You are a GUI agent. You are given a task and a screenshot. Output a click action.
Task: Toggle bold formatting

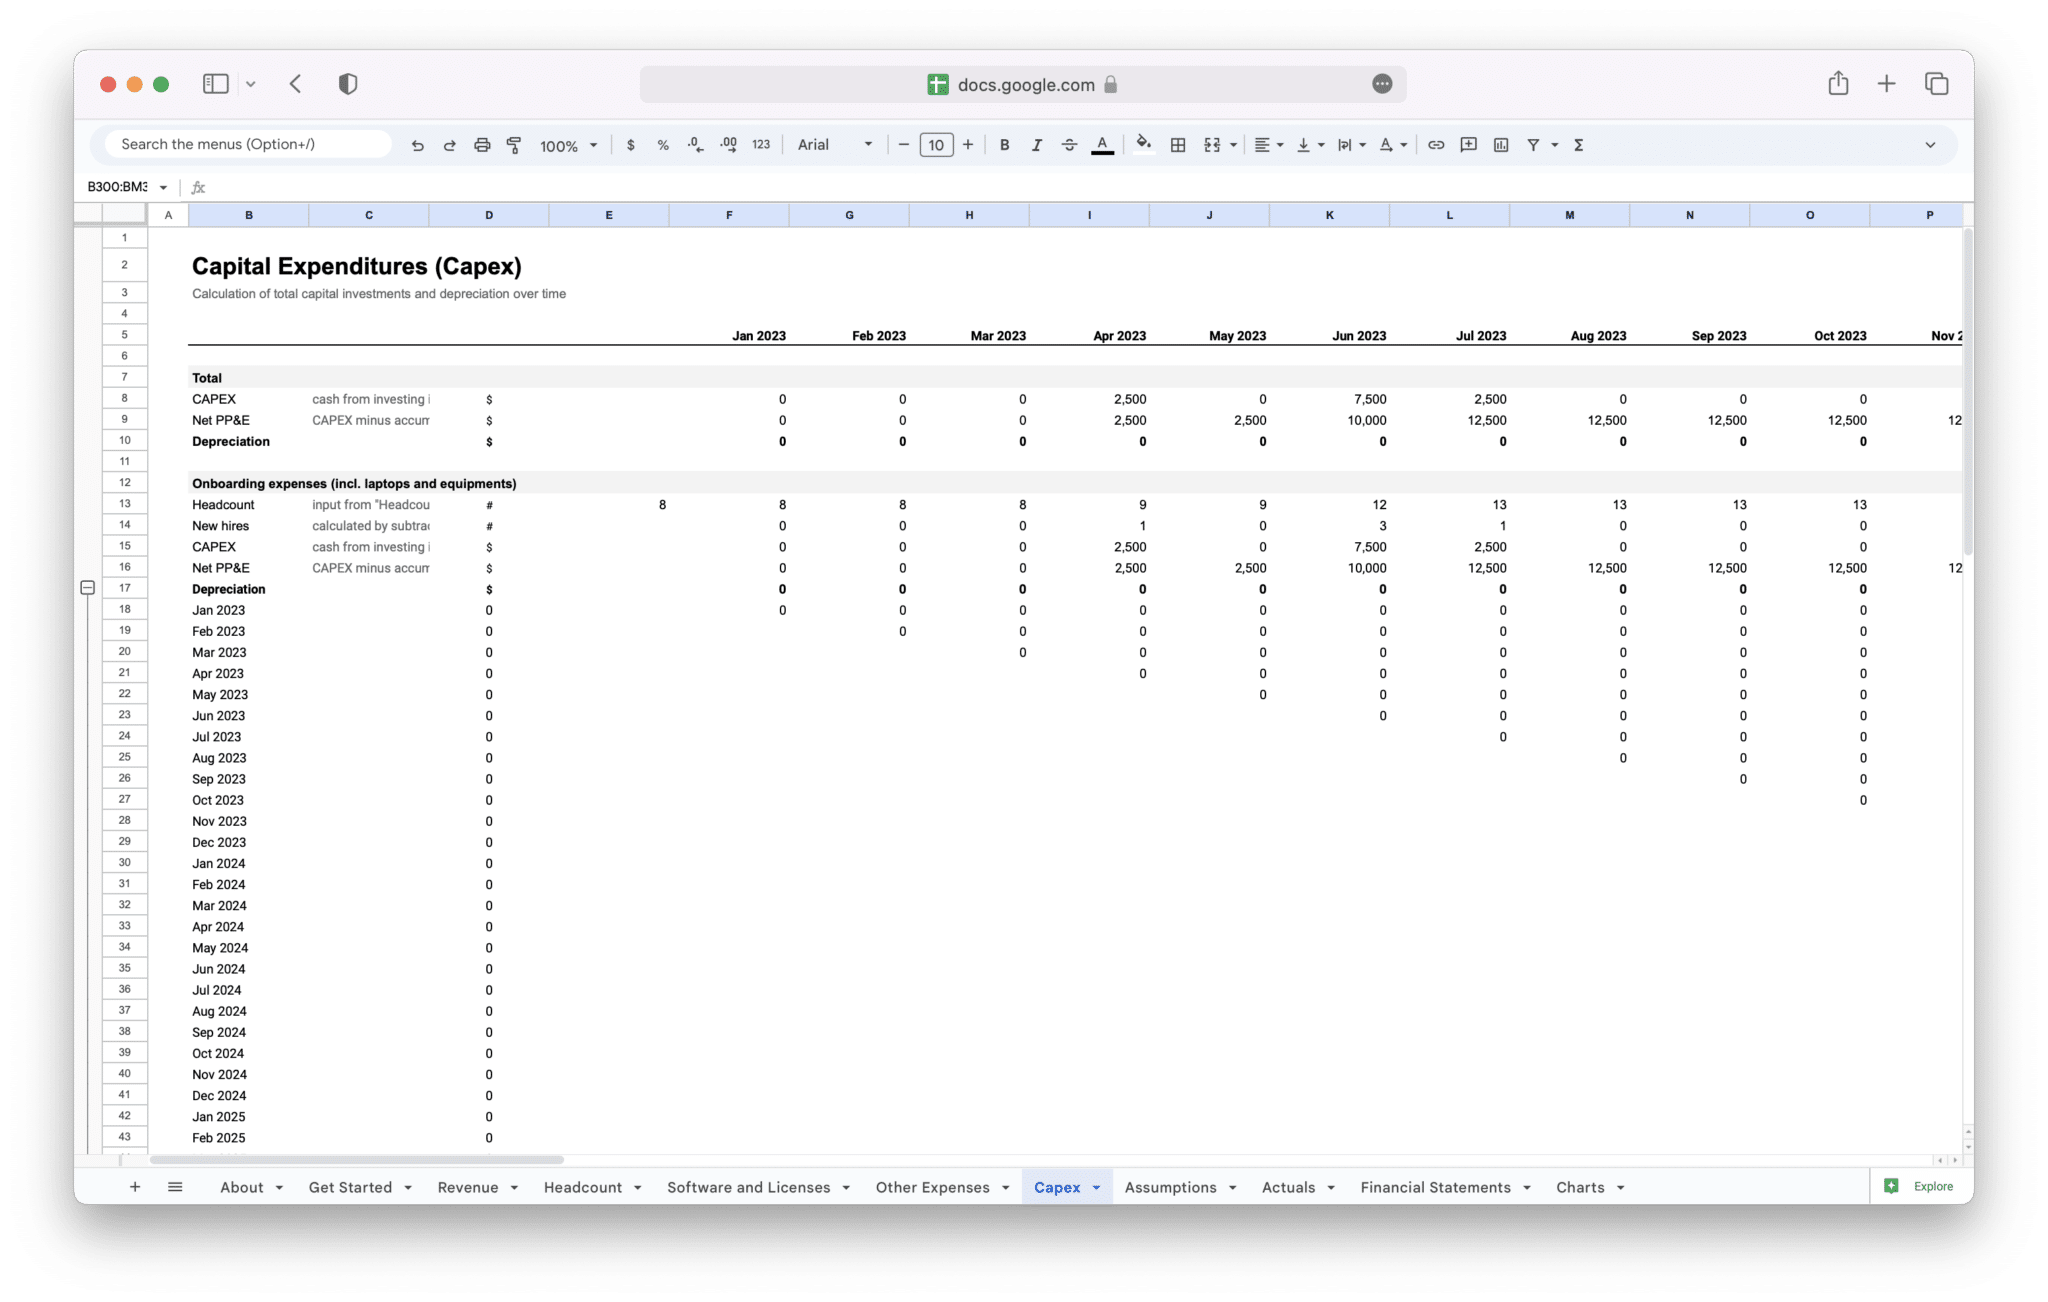pyautogui.click(x=1004, y=145)
